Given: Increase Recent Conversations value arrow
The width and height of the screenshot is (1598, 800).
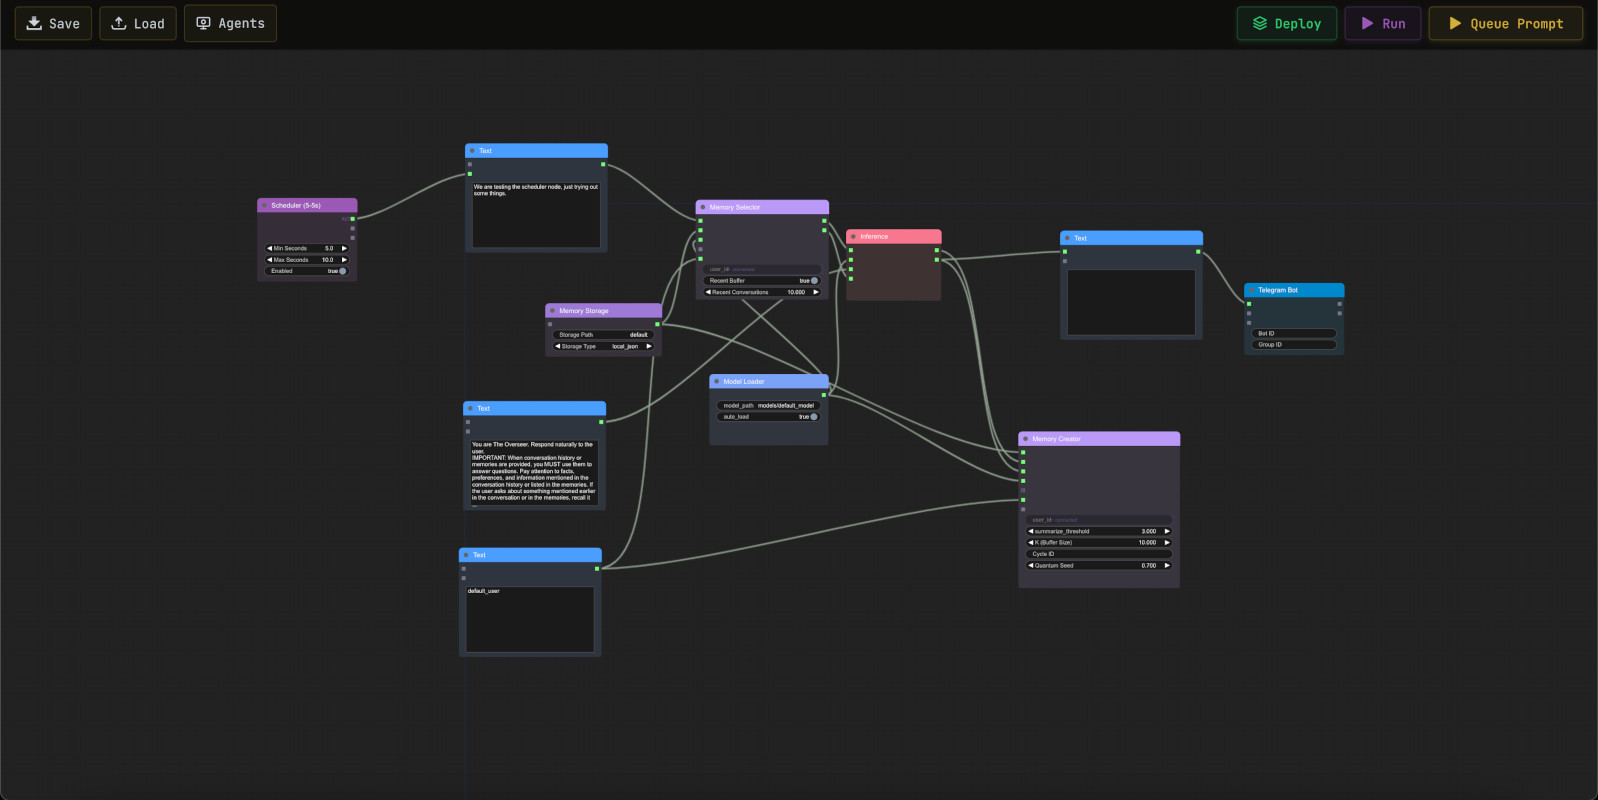Looking at the screenshot, I should pos(815,292).
